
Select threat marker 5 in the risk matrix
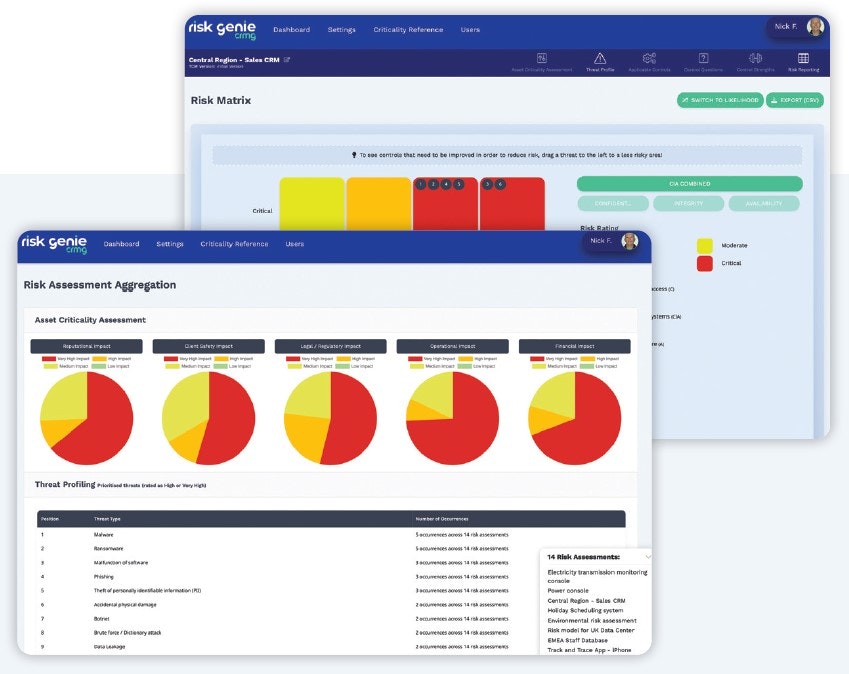(x=458, y=185)
